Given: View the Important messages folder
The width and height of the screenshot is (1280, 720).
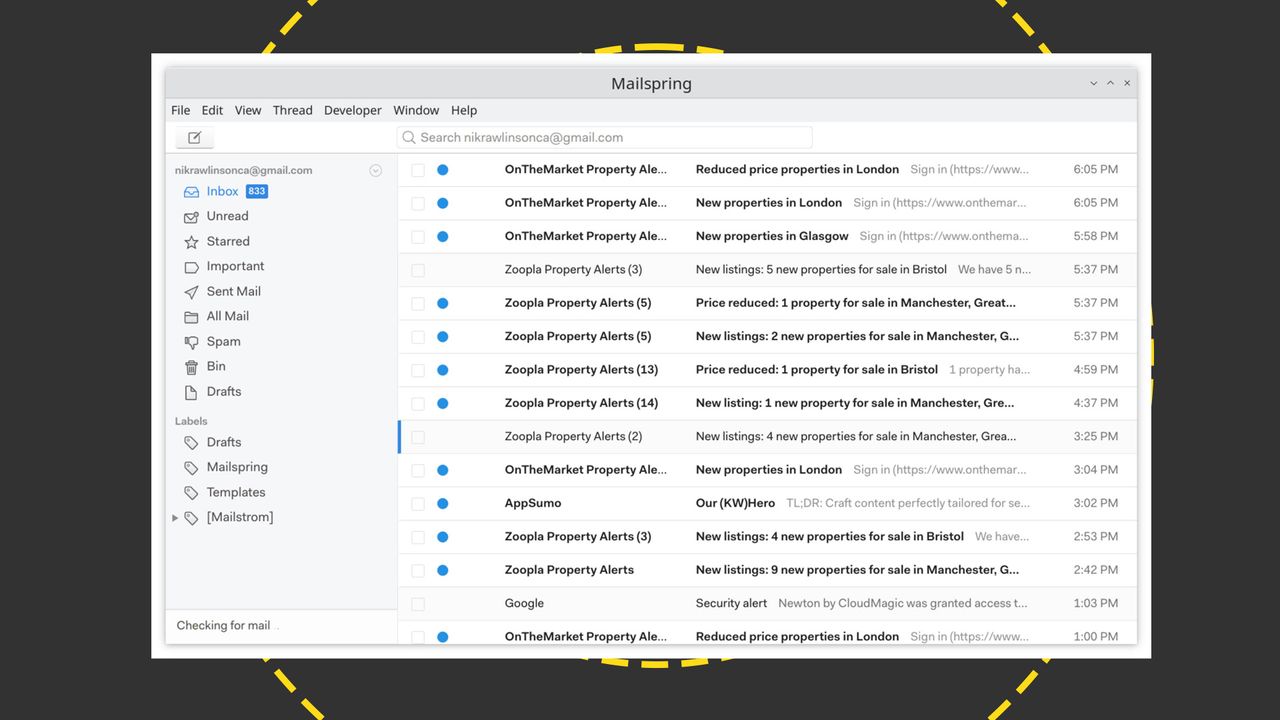Looking at the screenshot, I should 238,266.
